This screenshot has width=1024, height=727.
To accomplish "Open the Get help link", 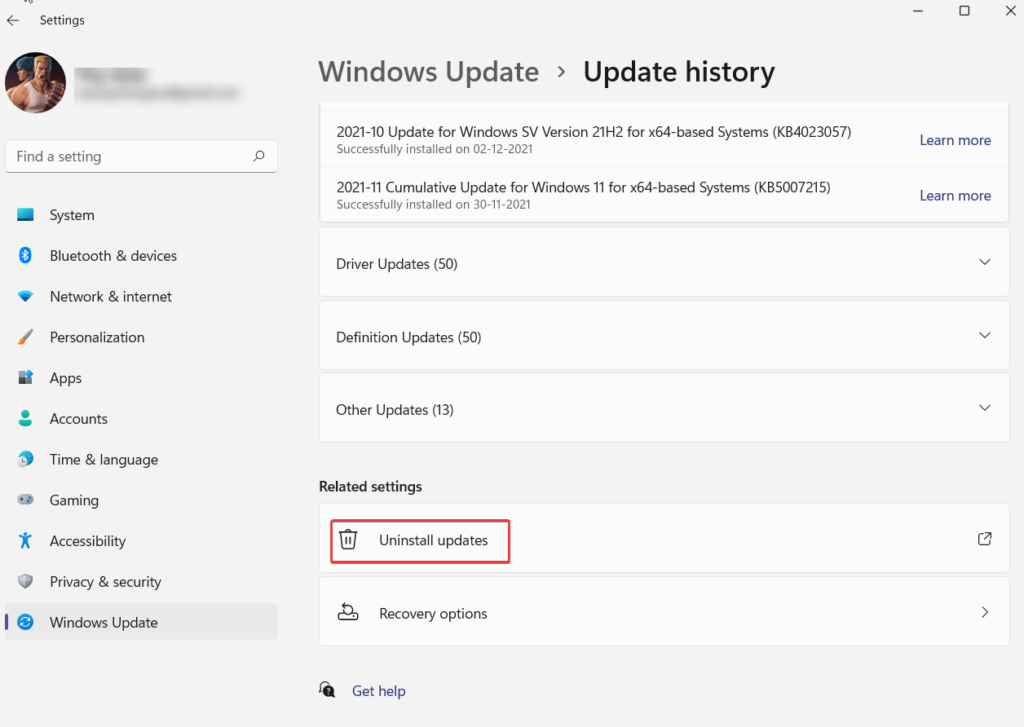I will coord(379,691).
